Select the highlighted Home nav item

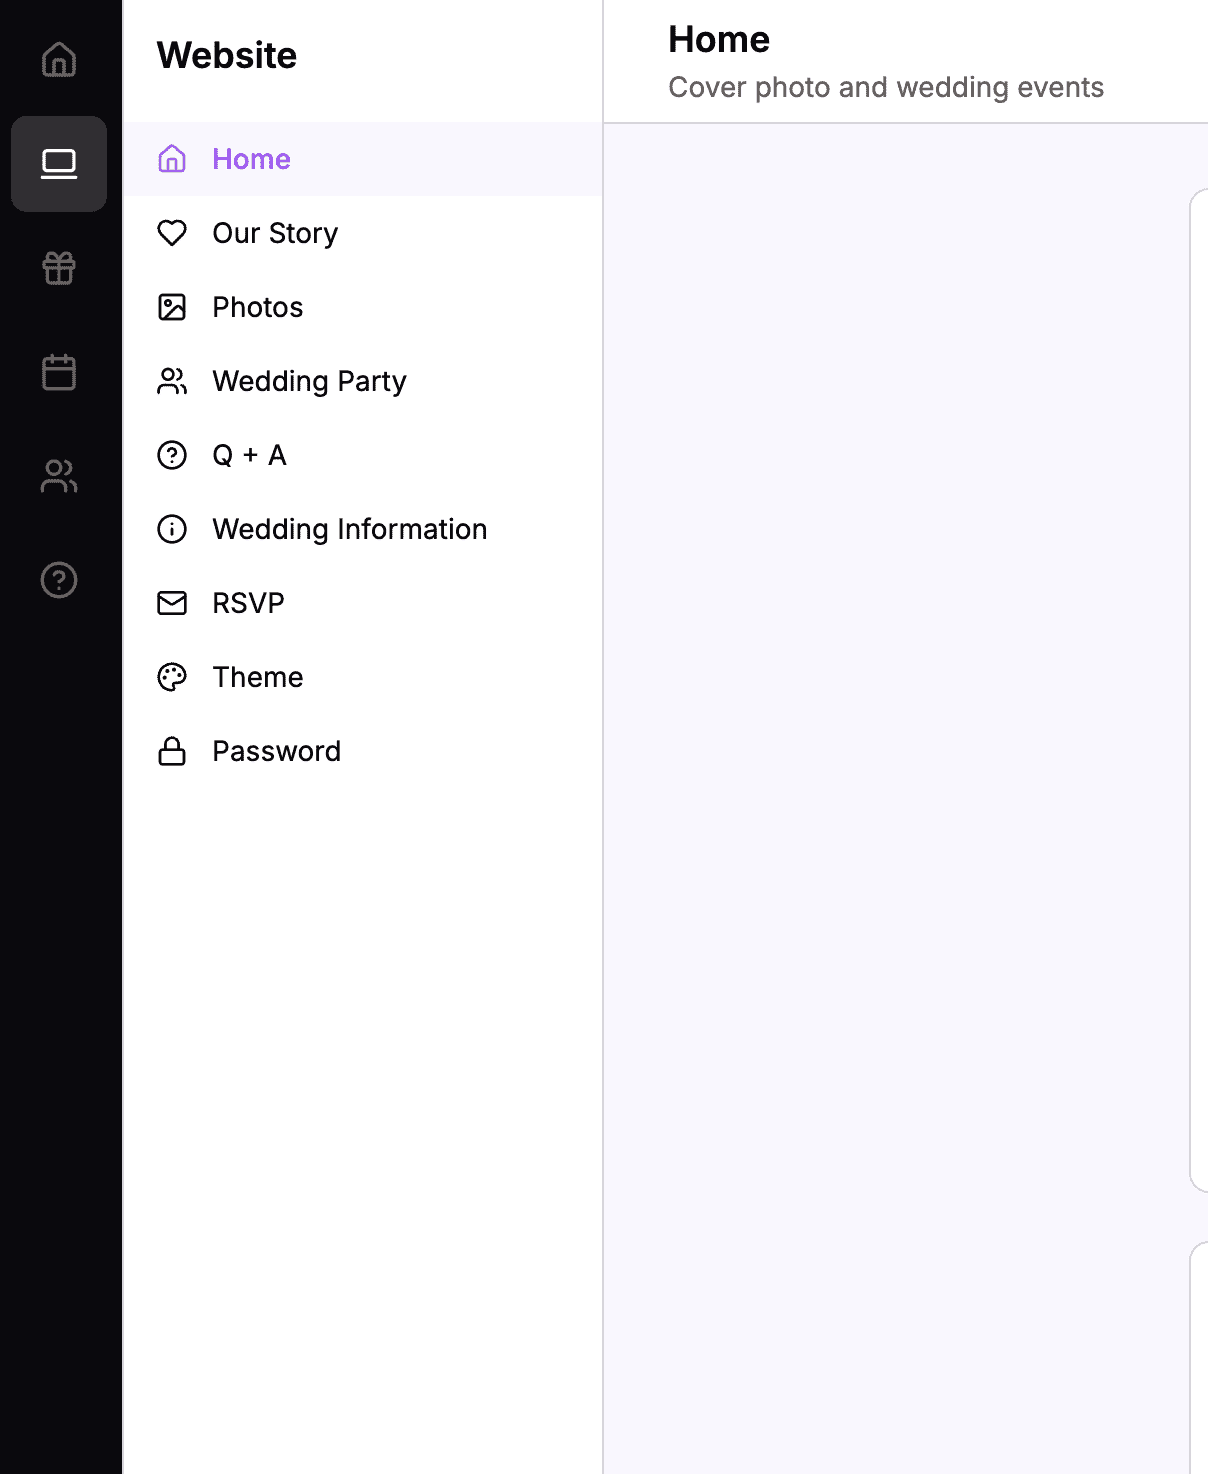click(250, 159)
